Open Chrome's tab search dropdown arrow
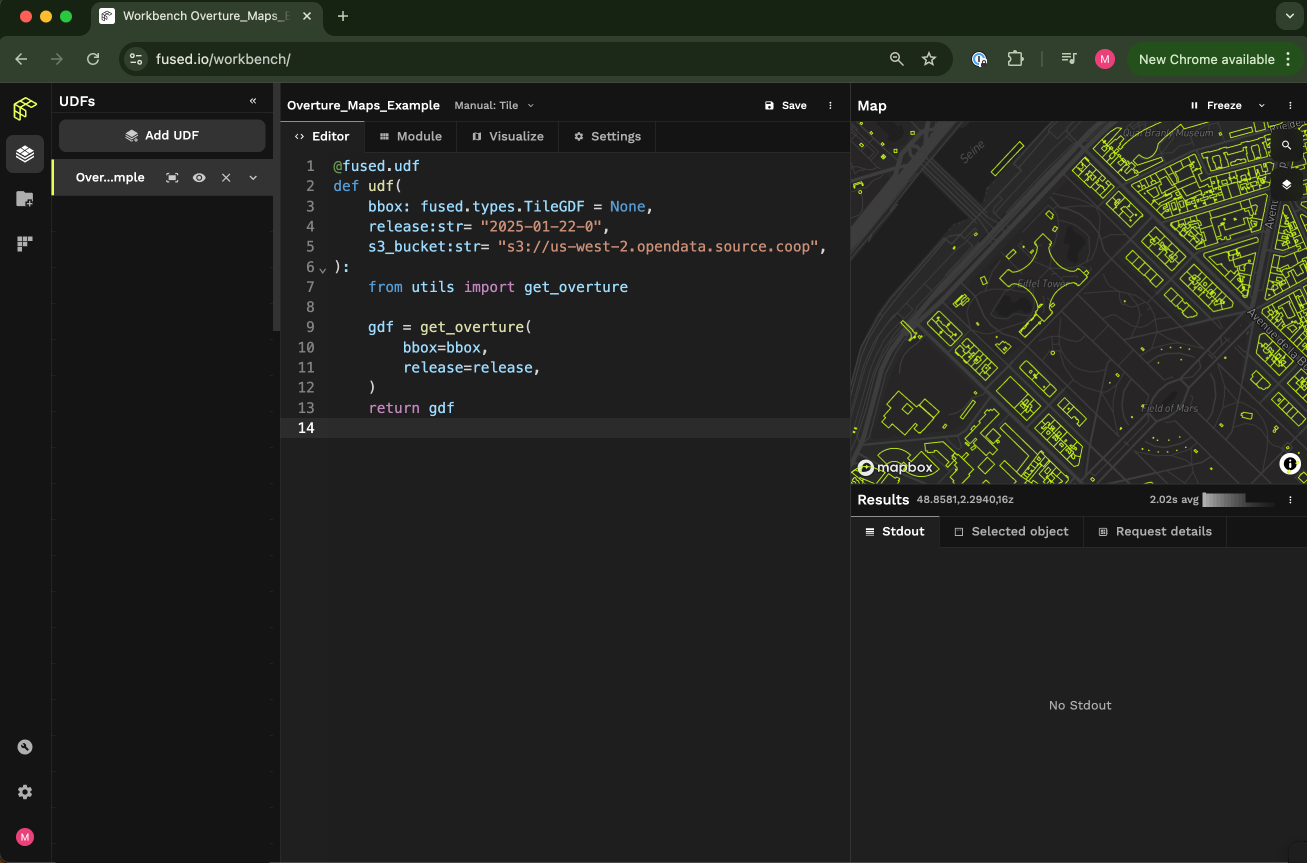Screen dimensions: 1307x863 [x=1288, y=16]
